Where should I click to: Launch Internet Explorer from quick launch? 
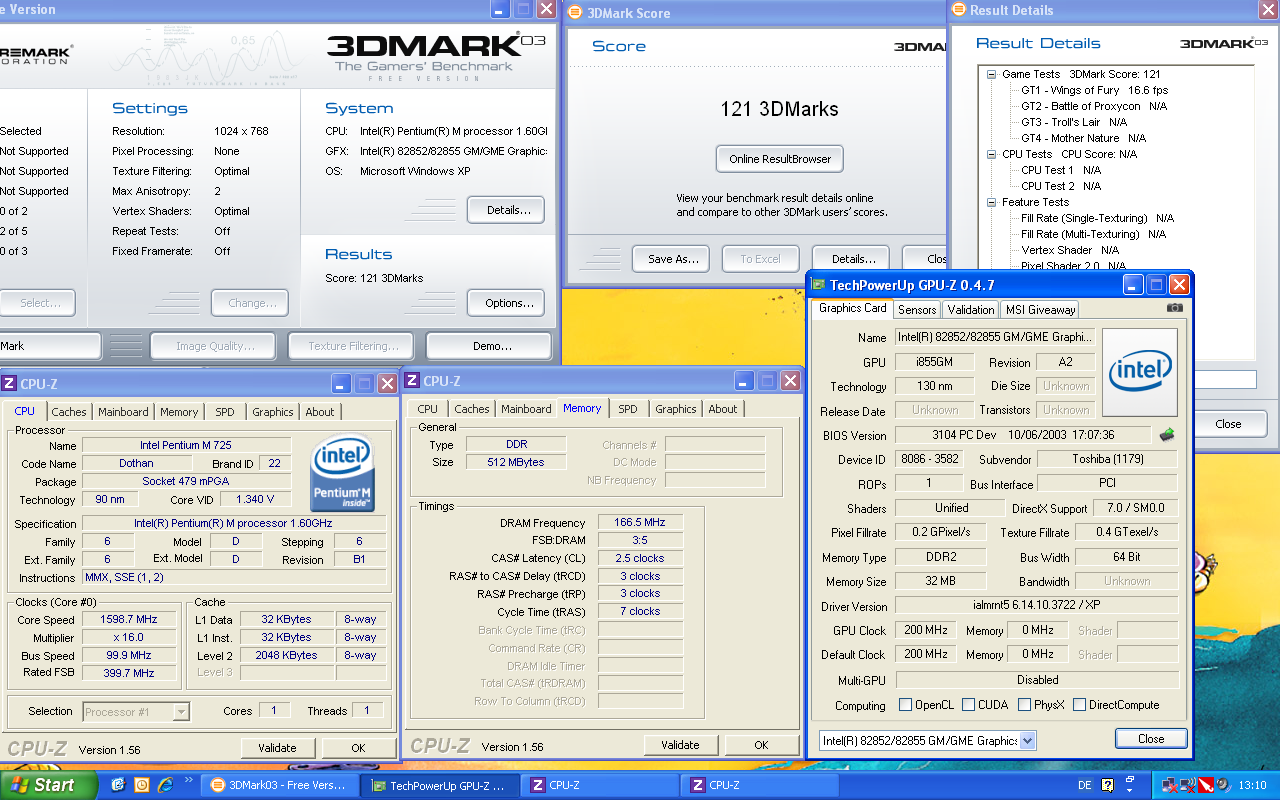click(165, 785)
